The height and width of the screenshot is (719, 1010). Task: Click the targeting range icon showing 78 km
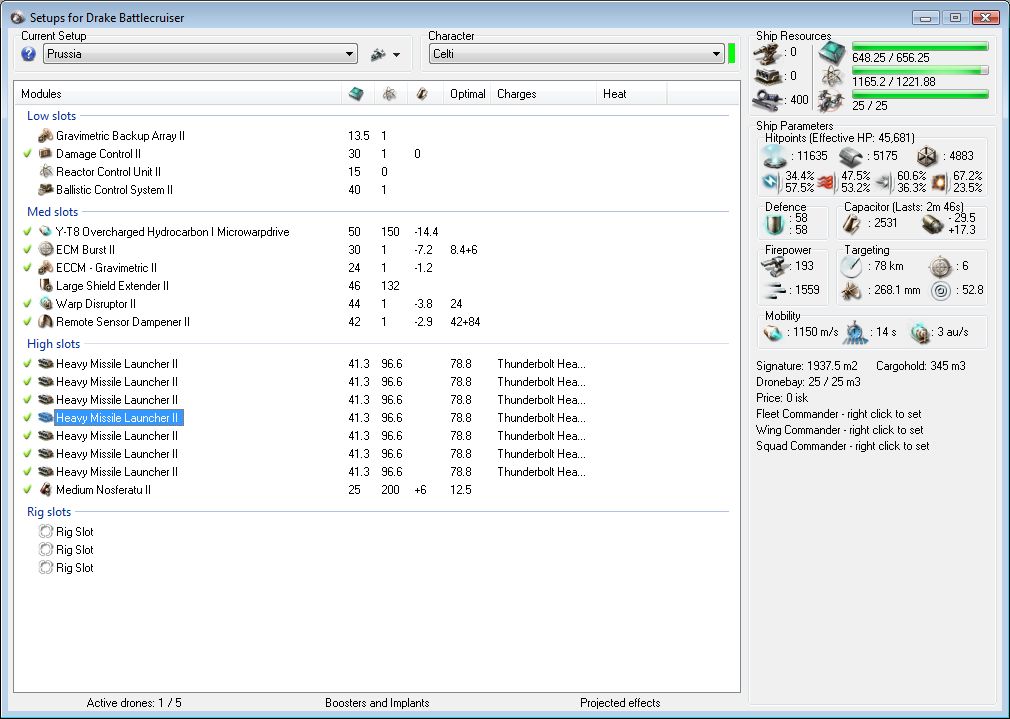tap(852, 266)
